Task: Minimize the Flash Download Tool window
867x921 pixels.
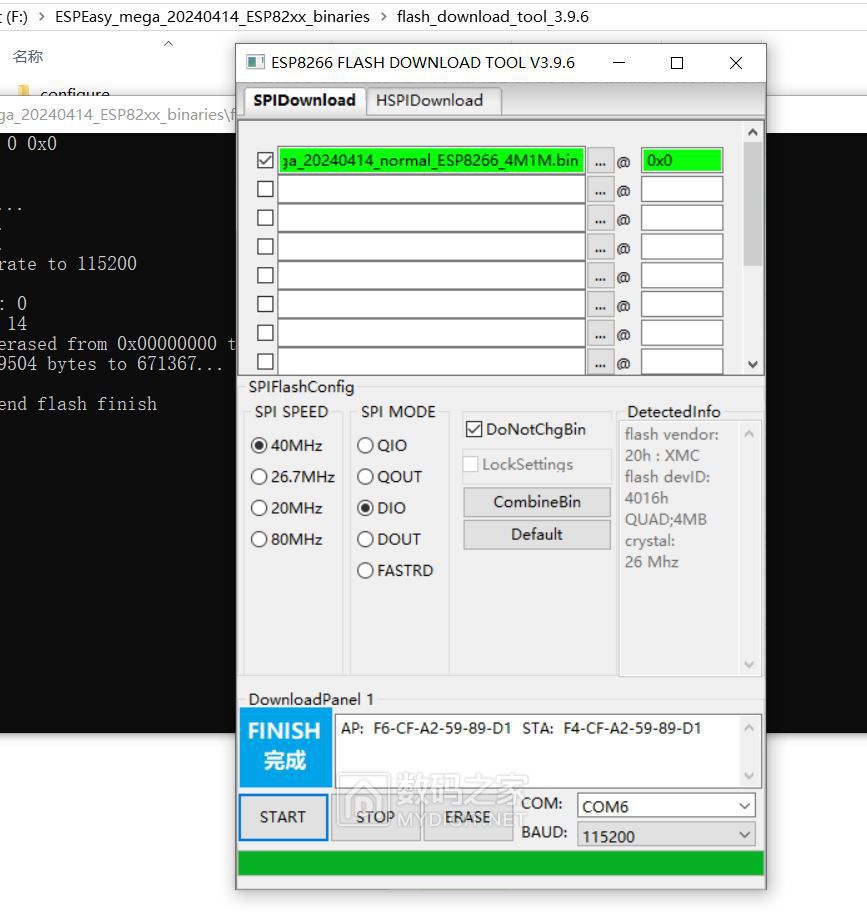Action: pyautogui.click(x=618, y=63)
